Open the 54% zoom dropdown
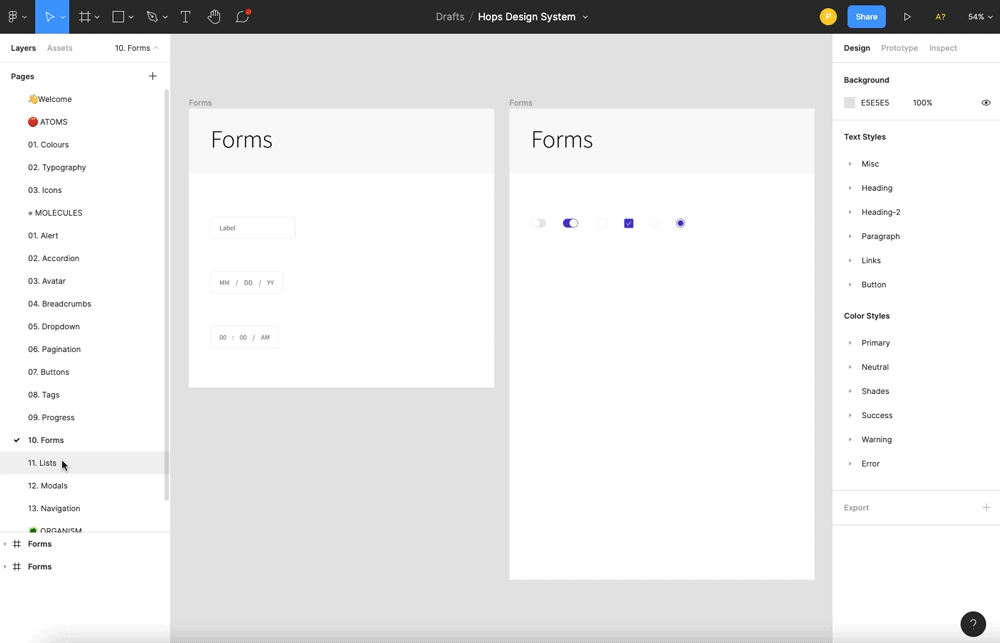The image size is (1000, 643). (980, 17)
